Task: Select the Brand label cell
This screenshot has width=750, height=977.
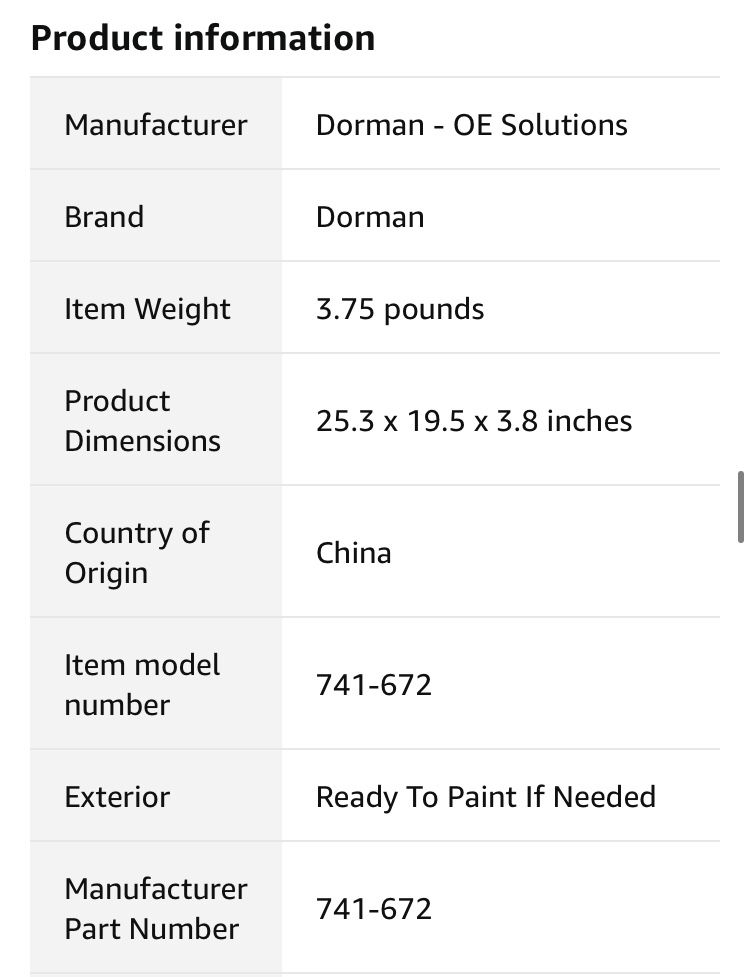Action: [x=156, y=216]
